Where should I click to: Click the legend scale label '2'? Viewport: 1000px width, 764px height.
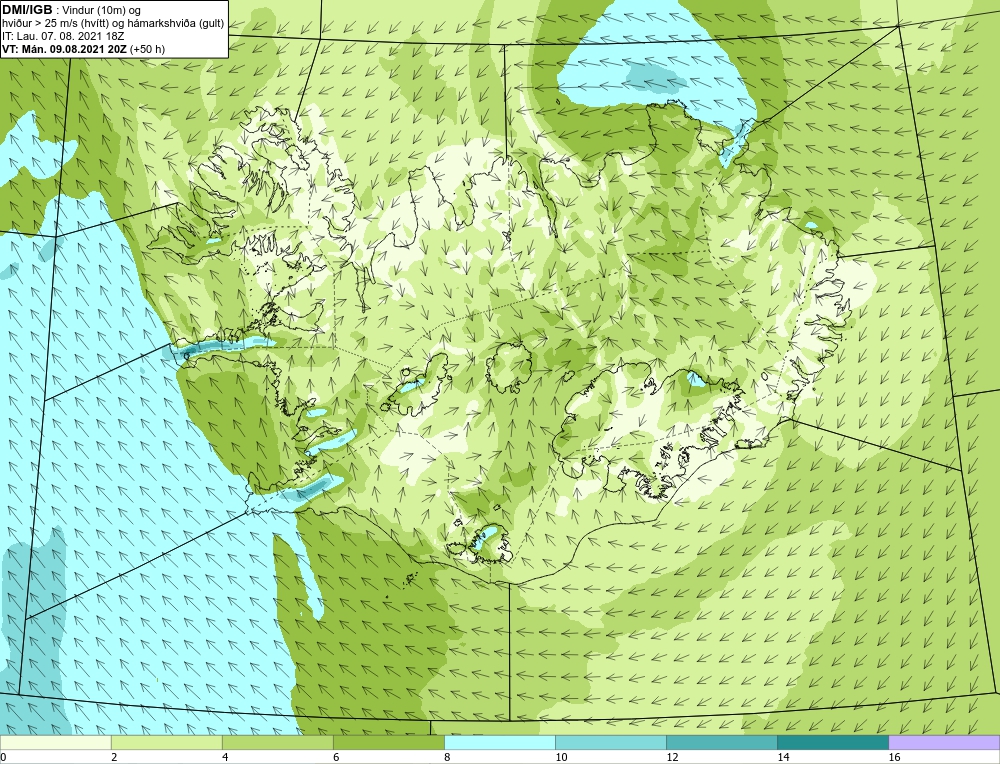click(114, 758)
